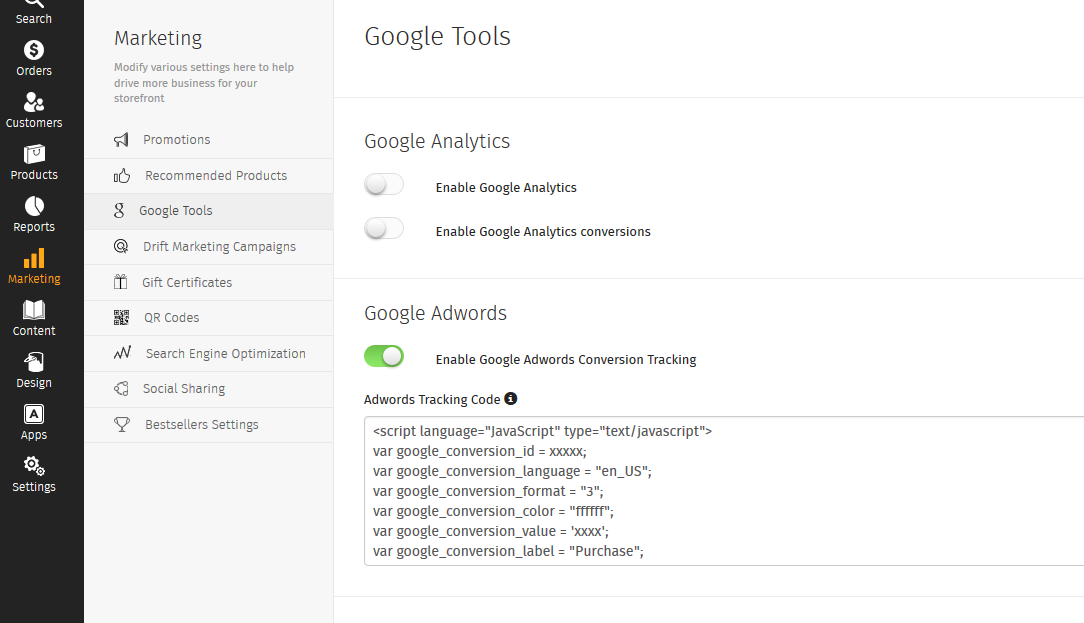Screen dimensions: 1084x623
Task: Click the Promotions megaphone icon
Action: click(x=121, y=140)
